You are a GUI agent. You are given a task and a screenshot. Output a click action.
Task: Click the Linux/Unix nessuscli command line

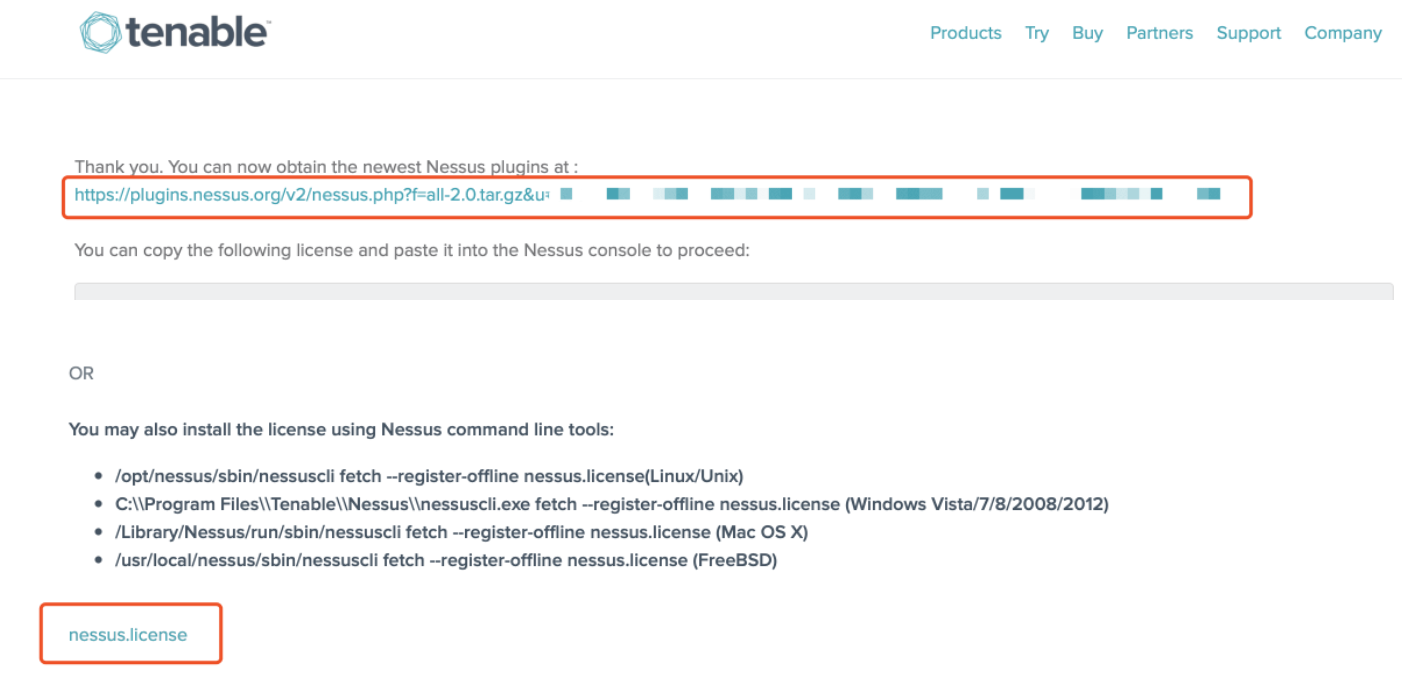tap(430, 475)
